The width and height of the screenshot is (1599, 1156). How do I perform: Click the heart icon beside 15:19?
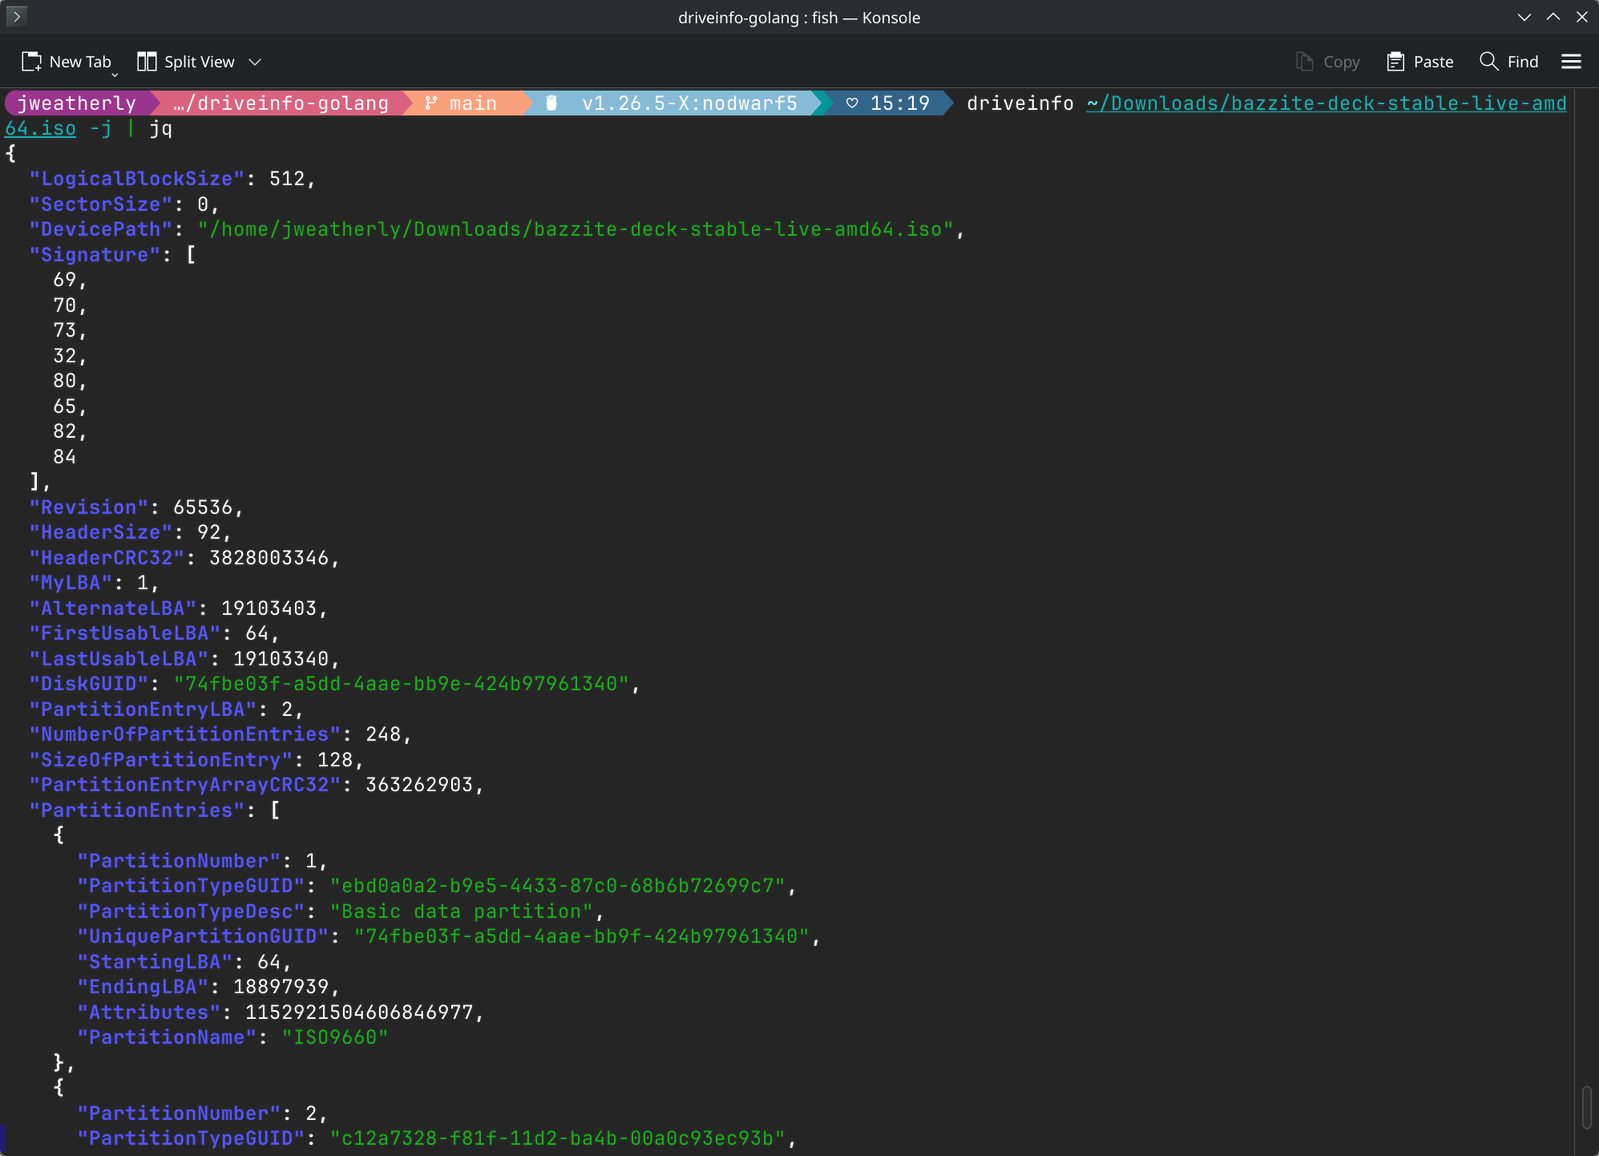852,103
